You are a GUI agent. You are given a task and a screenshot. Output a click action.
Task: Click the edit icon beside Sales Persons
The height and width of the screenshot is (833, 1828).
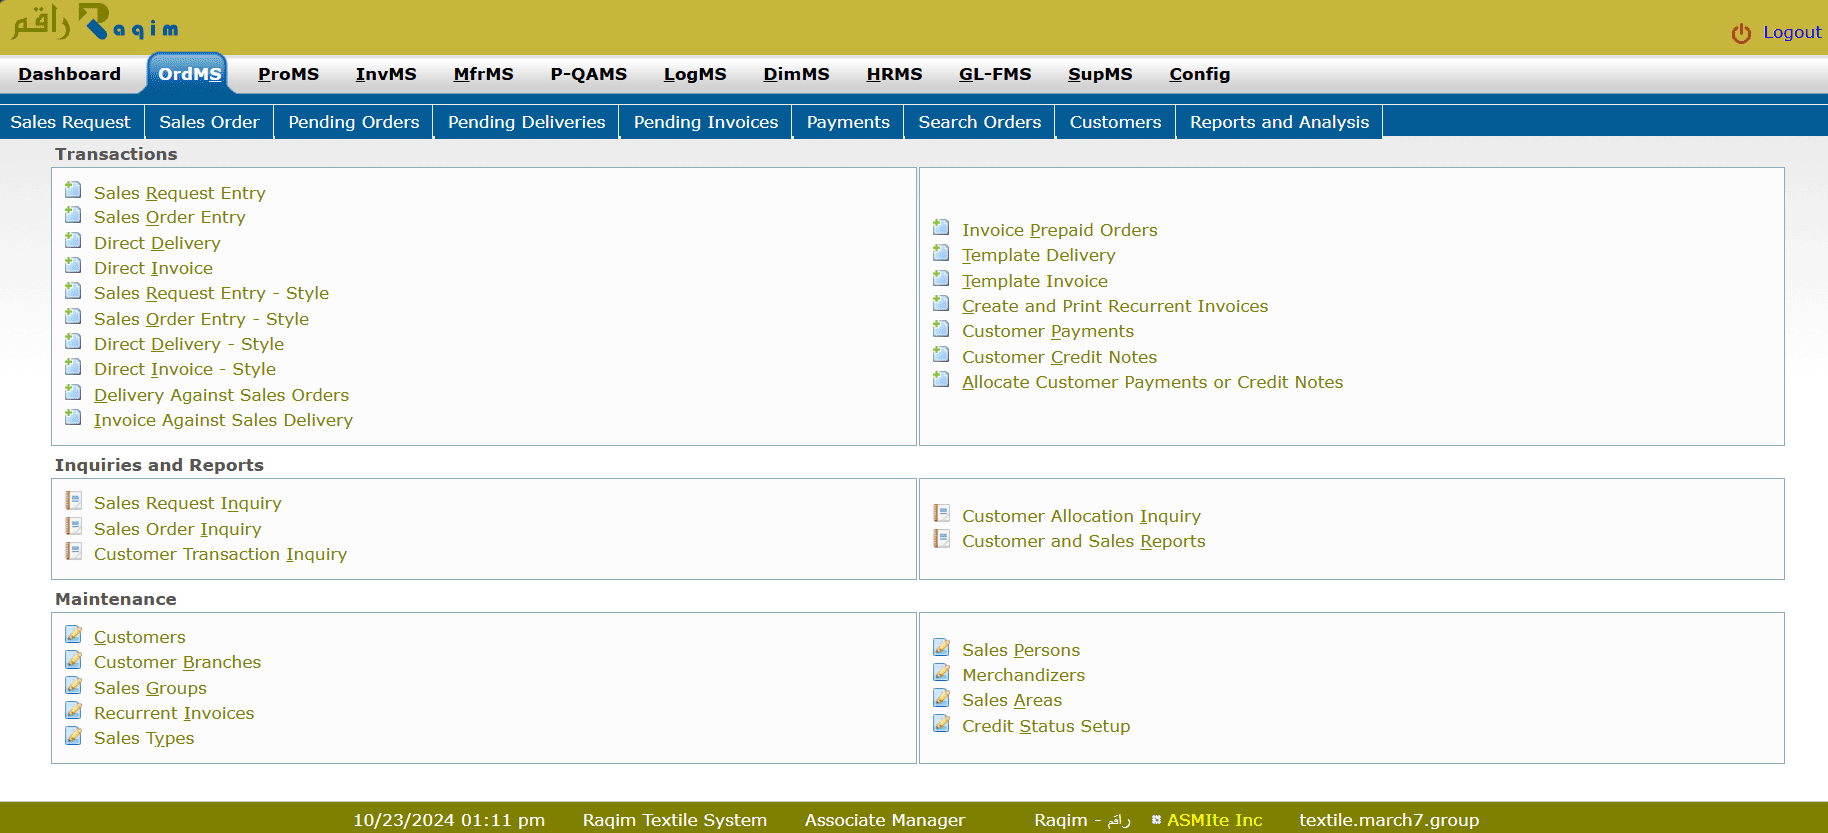point(941,648)
